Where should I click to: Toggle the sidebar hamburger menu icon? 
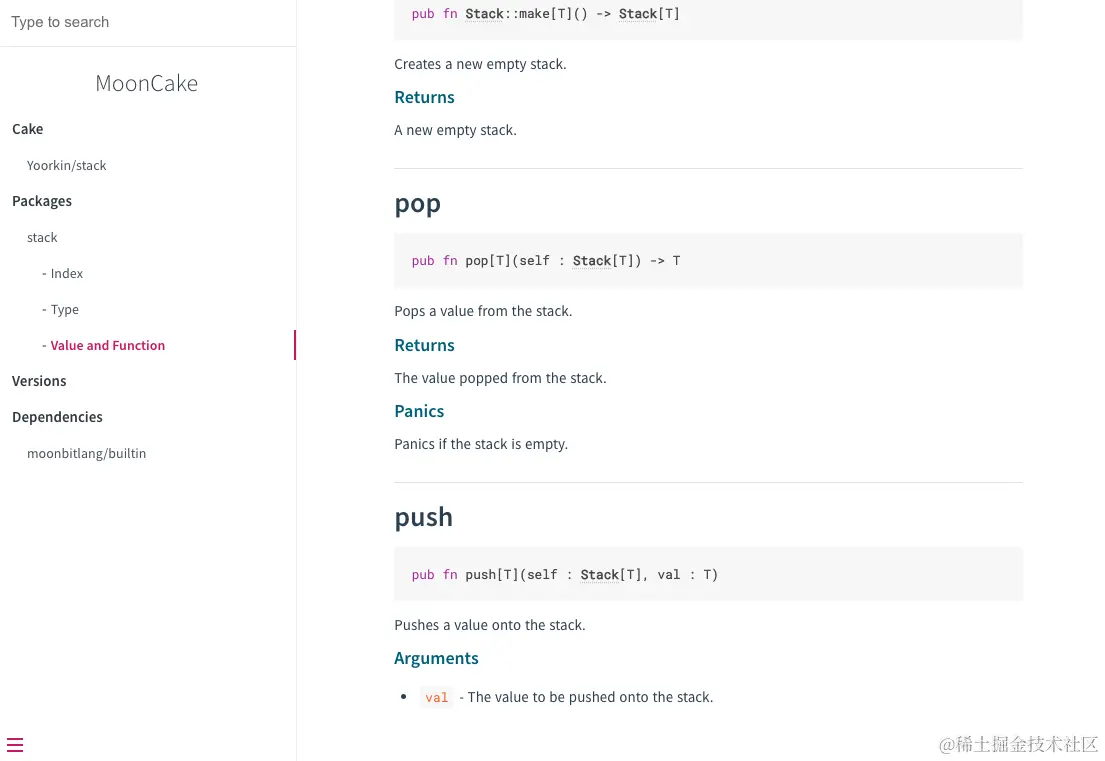[x=15, y=745]
